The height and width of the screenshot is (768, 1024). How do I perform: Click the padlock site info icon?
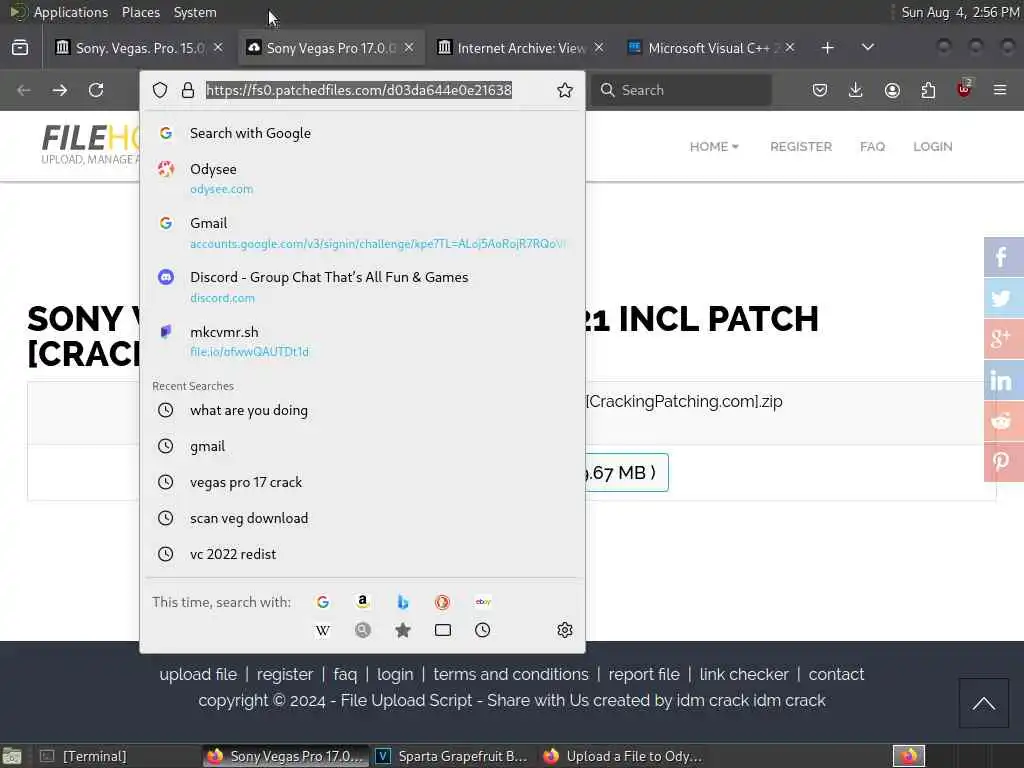[x=188, y=90]
